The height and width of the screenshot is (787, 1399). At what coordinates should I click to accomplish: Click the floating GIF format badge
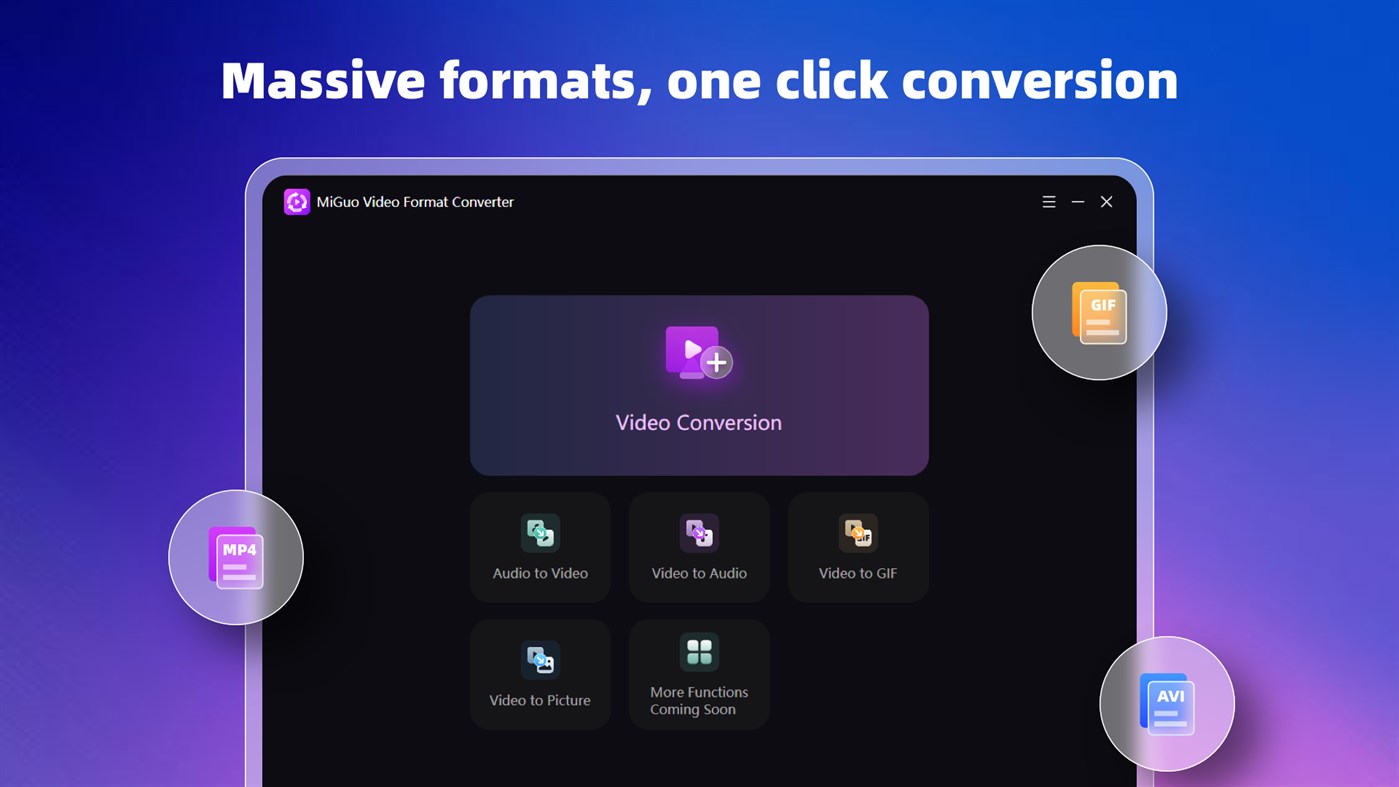coord(1098,312)
